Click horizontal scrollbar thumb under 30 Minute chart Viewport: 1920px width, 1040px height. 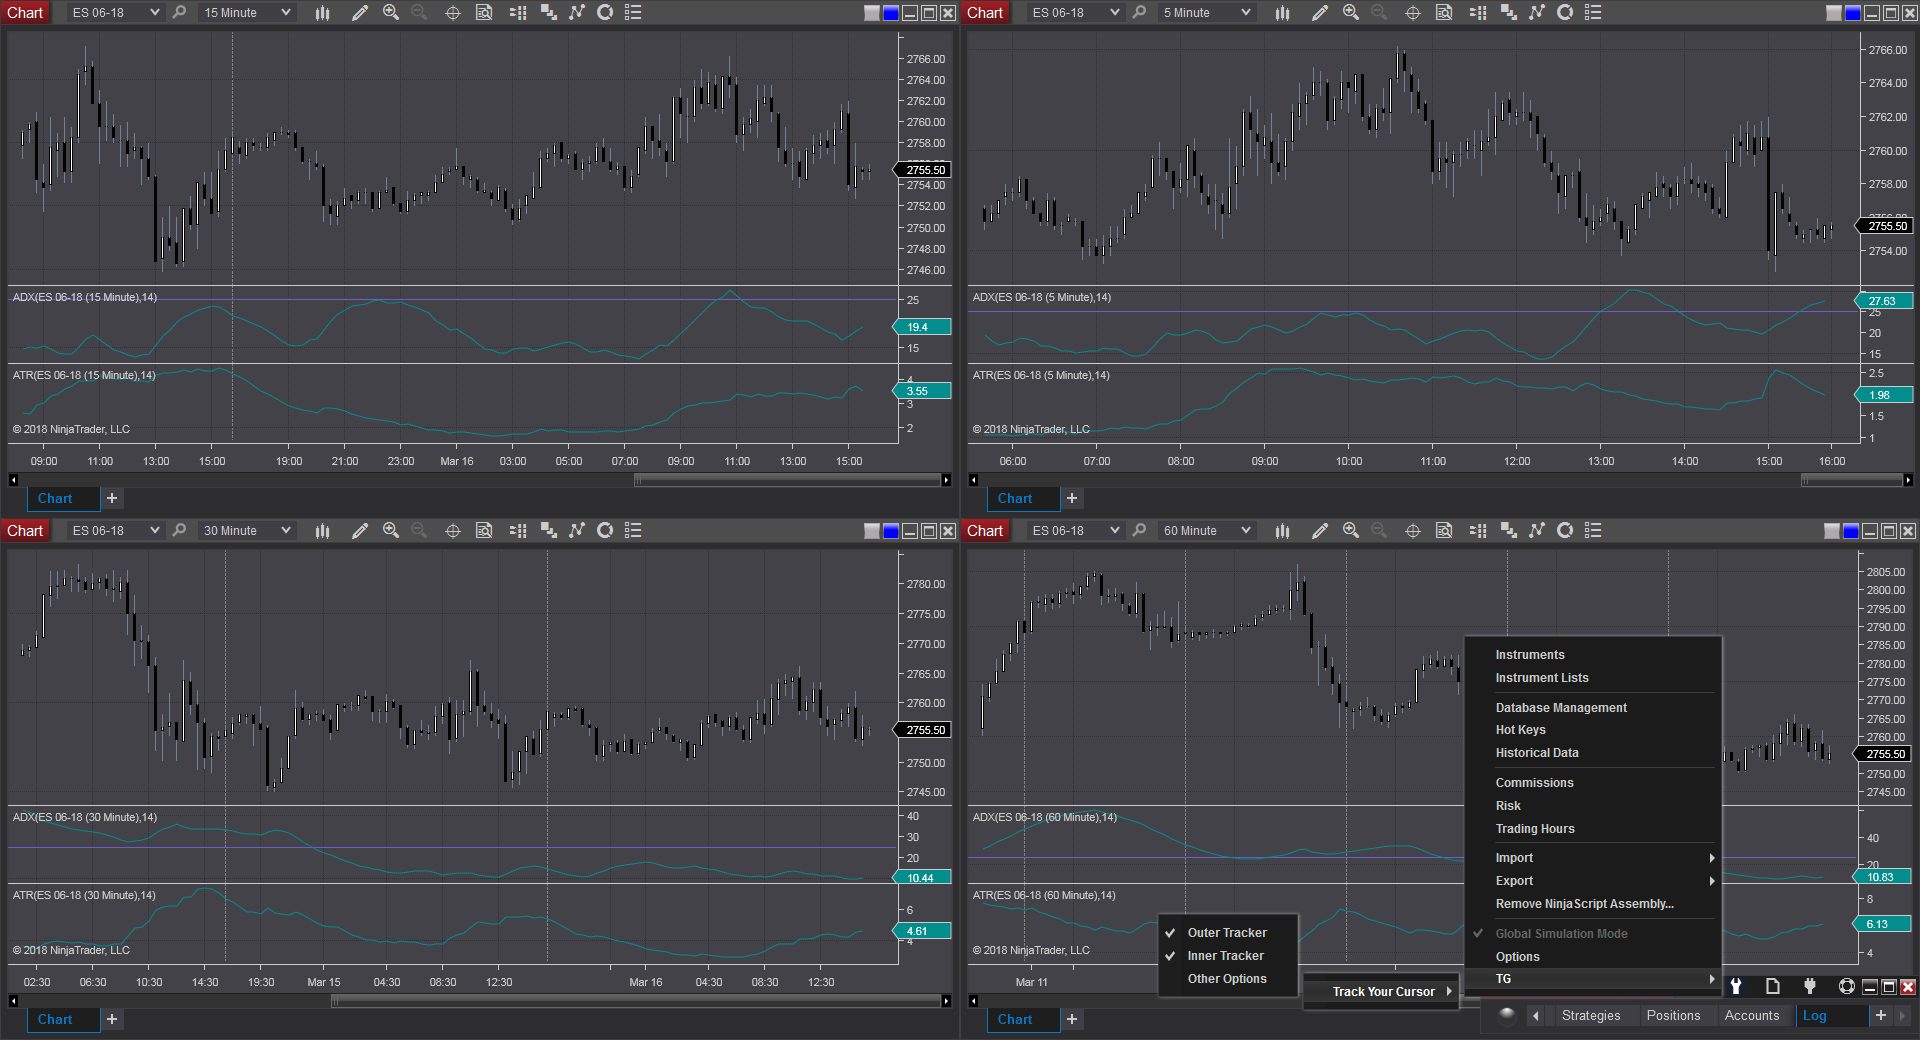(x=636, y=1001)
